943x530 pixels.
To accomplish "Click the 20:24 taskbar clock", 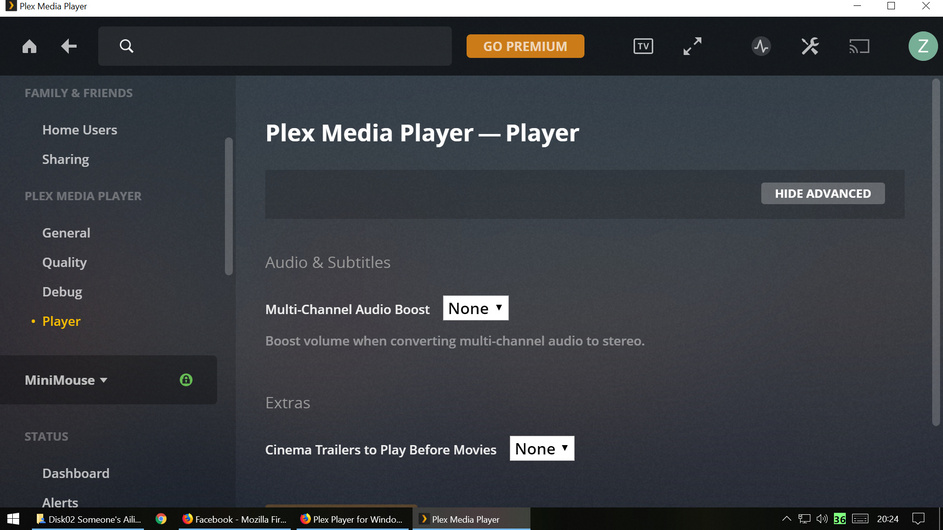I will click(888, 519).
